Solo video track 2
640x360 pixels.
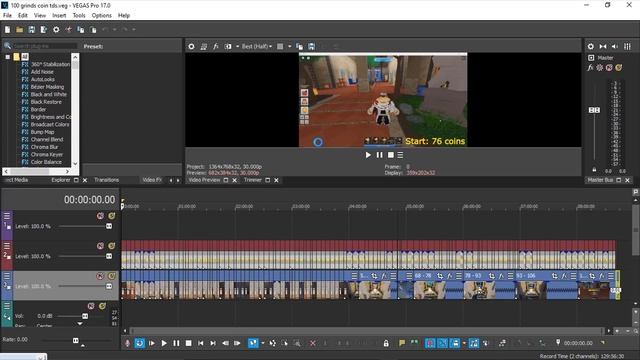click(x=111, y=246)
